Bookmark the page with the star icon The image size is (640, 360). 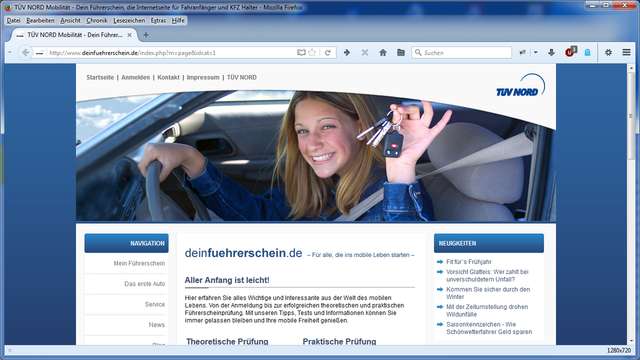click(312, 53)
